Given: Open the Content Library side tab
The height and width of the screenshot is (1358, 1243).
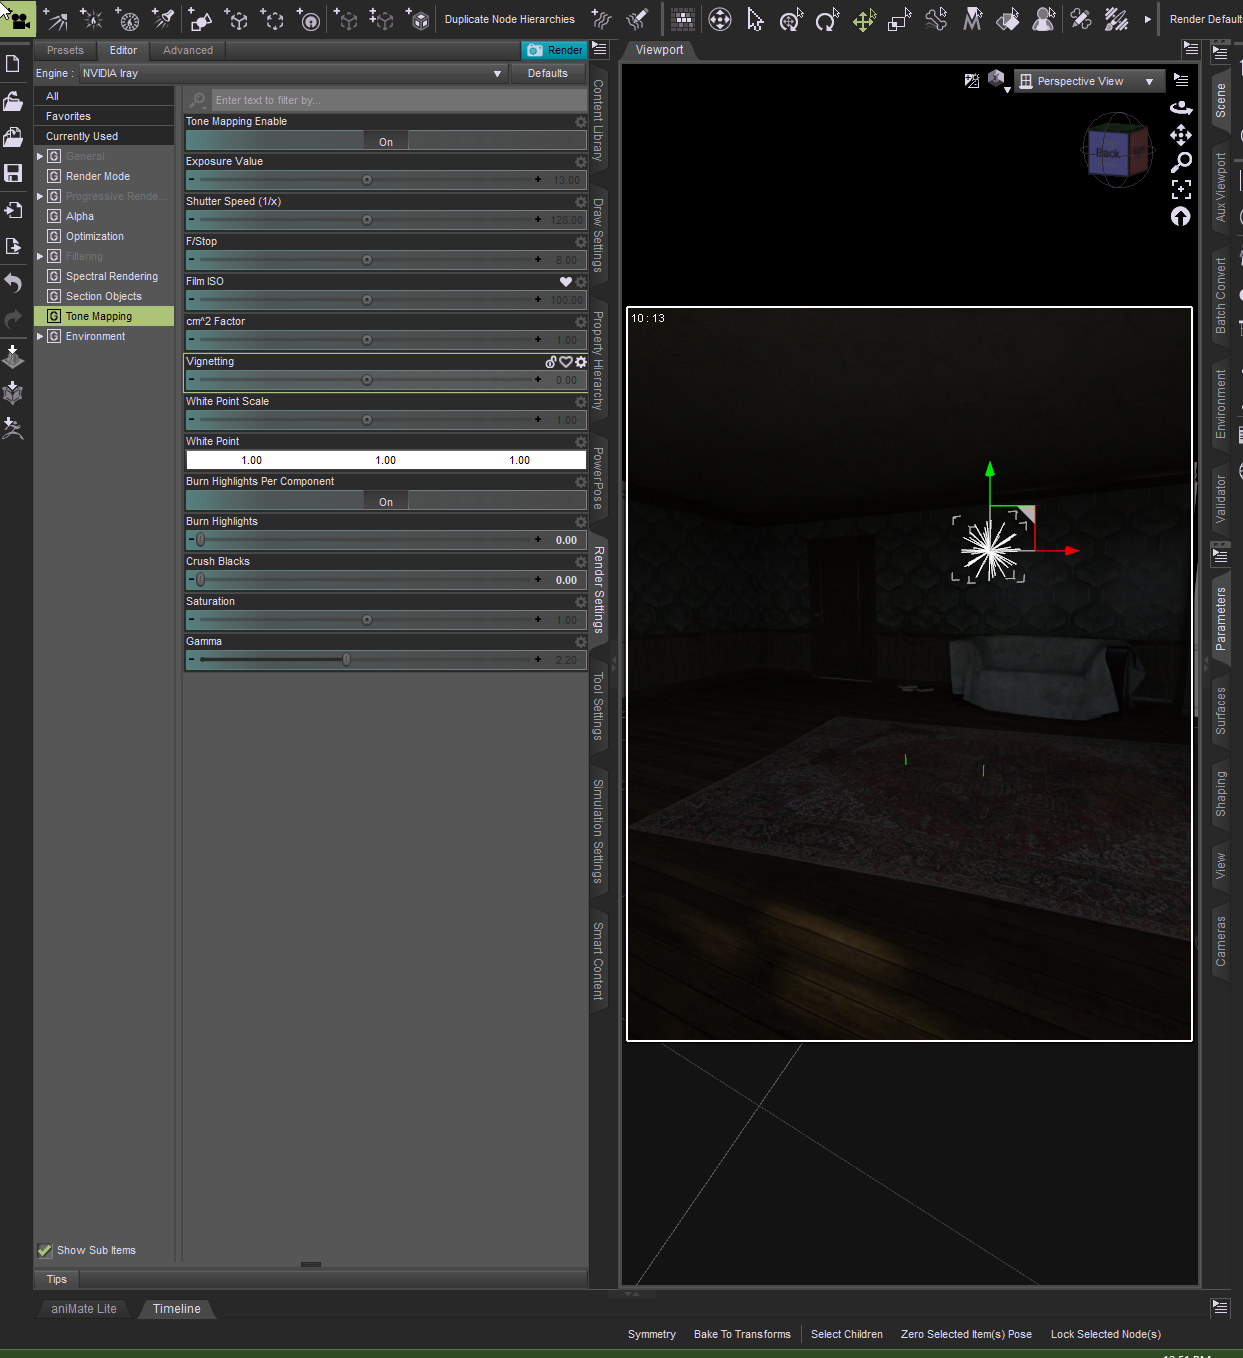Looking at the screenshot, I should click(598, 120).
